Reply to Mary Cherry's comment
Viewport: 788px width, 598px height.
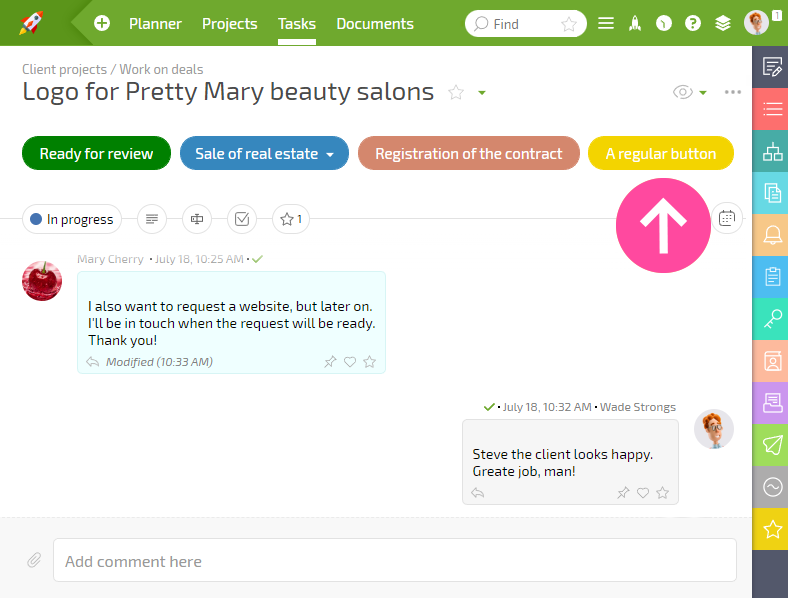coord(92,362)
